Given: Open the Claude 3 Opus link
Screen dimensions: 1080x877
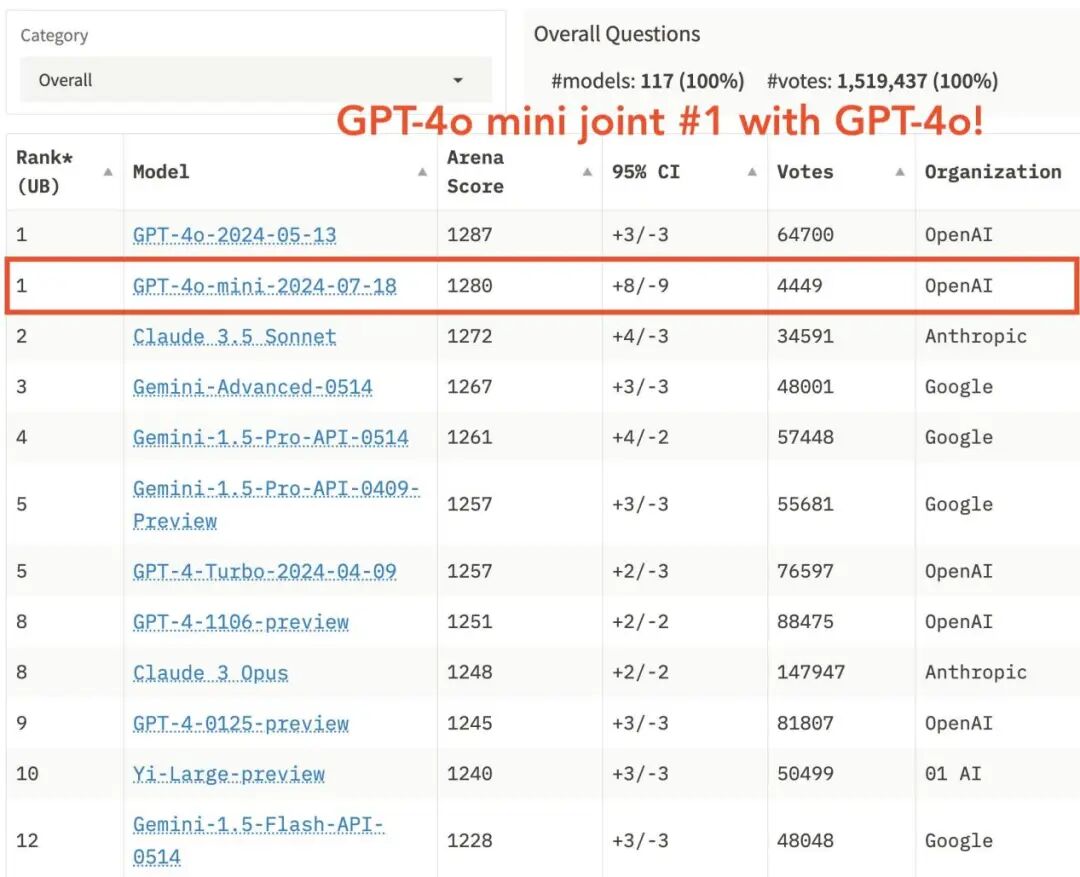Looking at the screenshot, I should pyautogui.click(x=210, y=672).
